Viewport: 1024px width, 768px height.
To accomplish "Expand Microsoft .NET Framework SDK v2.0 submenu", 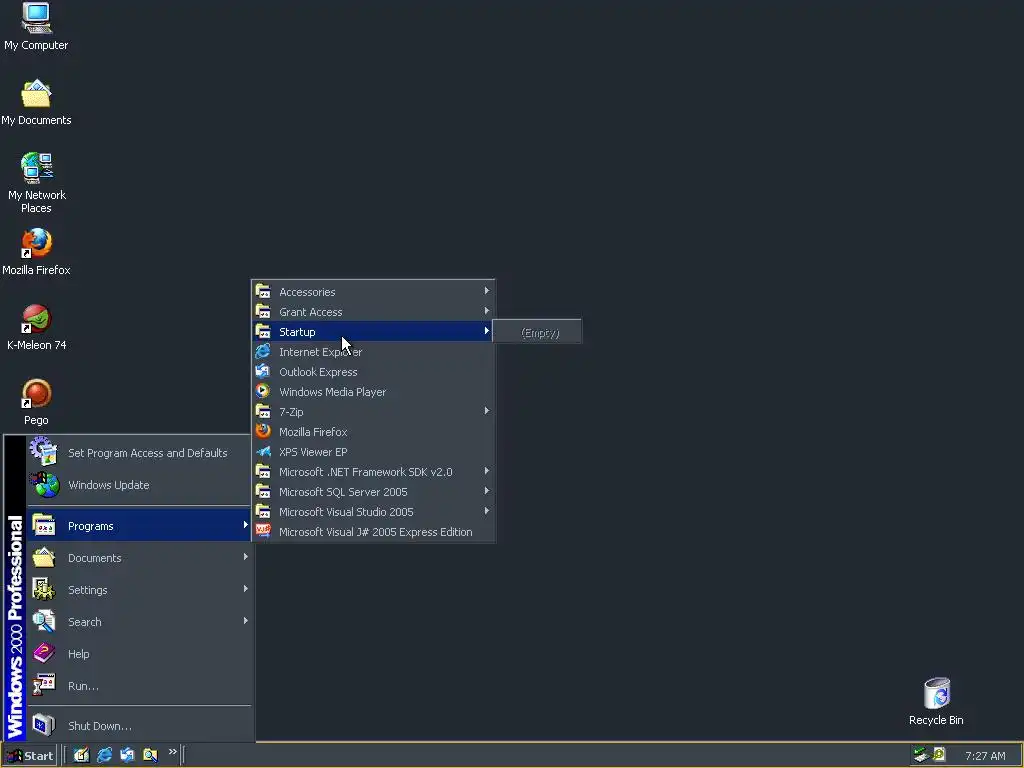I will (373, 472).
